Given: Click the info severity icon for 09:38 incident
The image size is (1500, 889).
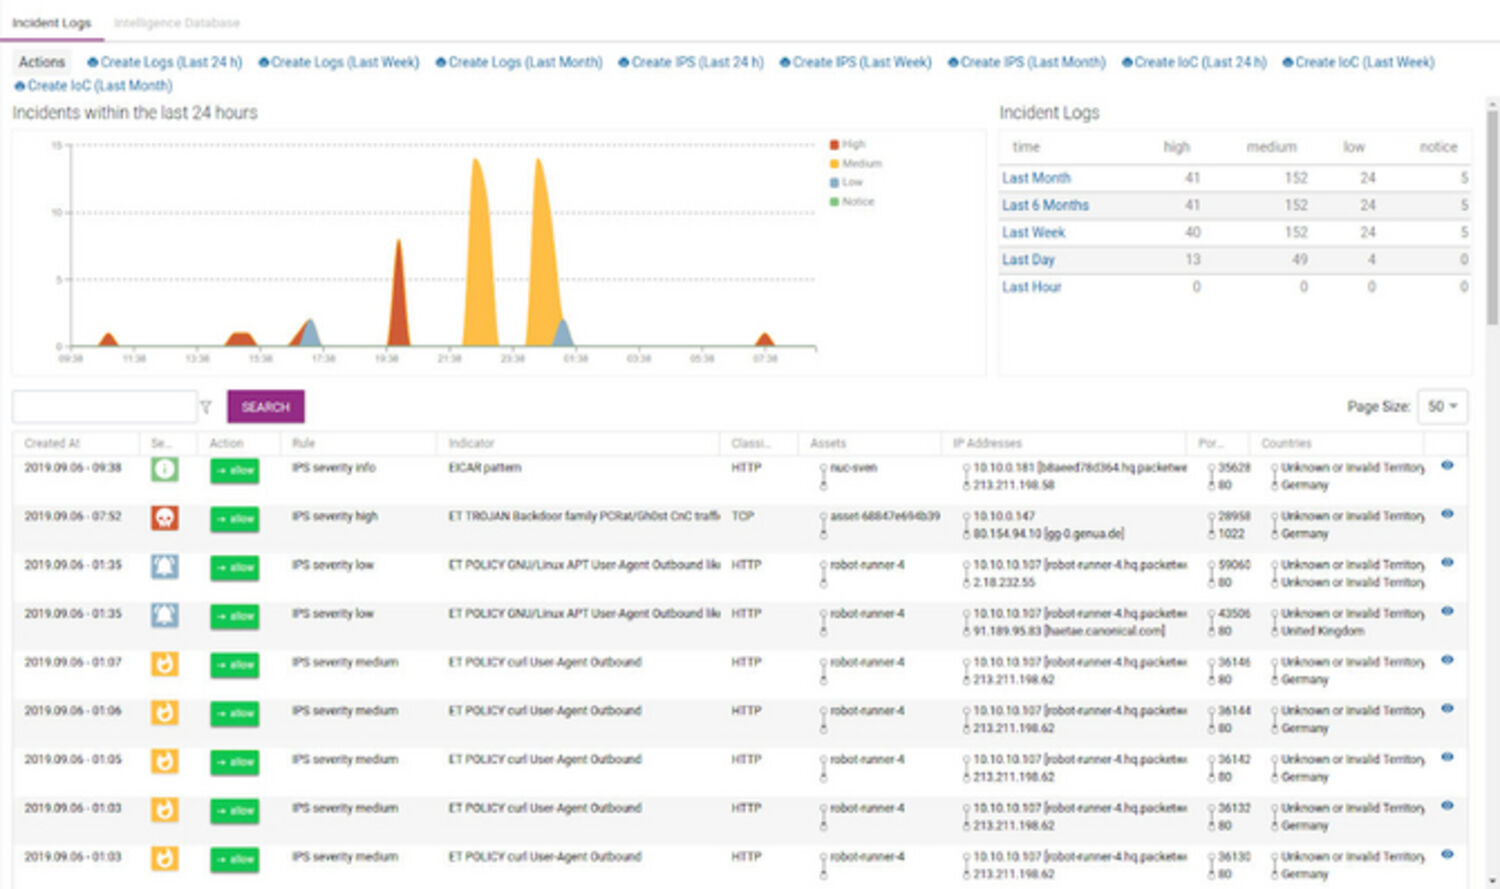Looking at the screenshot, I should coord(165,469).
